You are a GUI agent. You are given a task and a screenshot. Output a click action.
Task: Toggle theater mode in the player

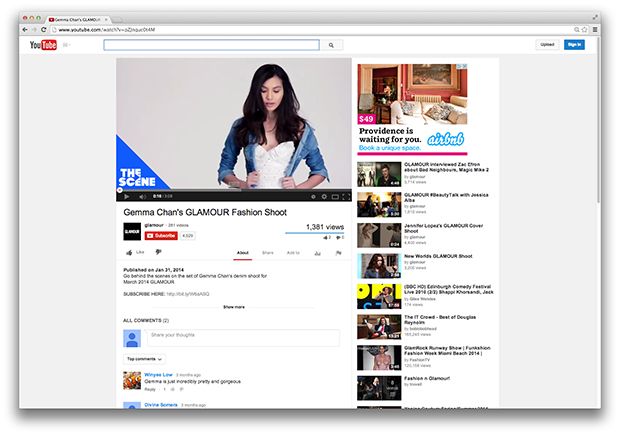pos(335,197)
